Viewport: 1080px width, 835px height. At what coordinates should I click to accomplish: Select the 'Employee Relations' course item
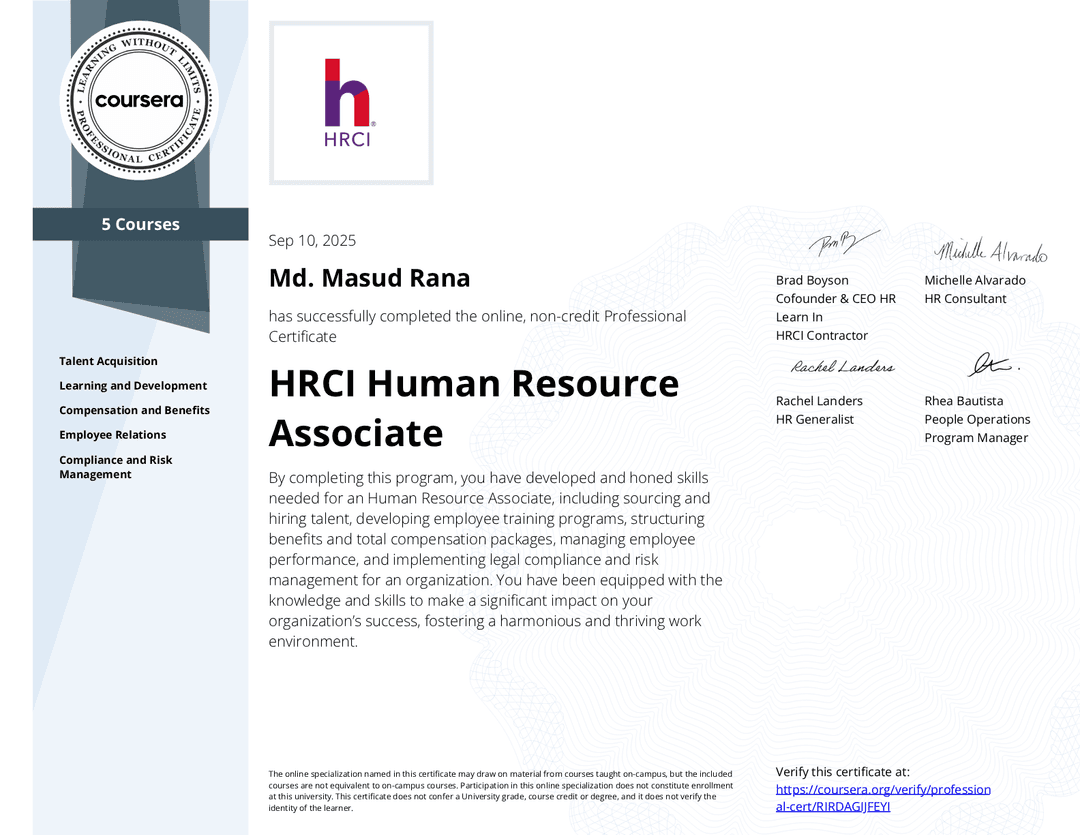click(112, 434)
